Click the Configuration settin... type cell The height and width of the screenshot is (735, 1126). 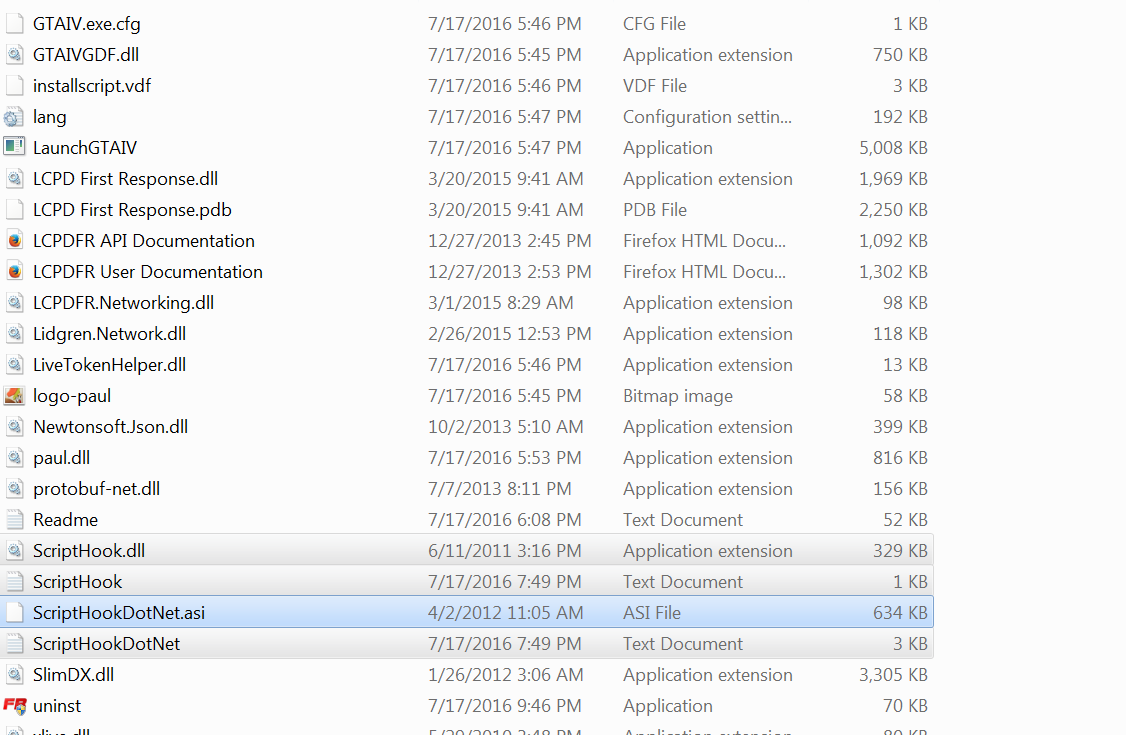point(707,117)
